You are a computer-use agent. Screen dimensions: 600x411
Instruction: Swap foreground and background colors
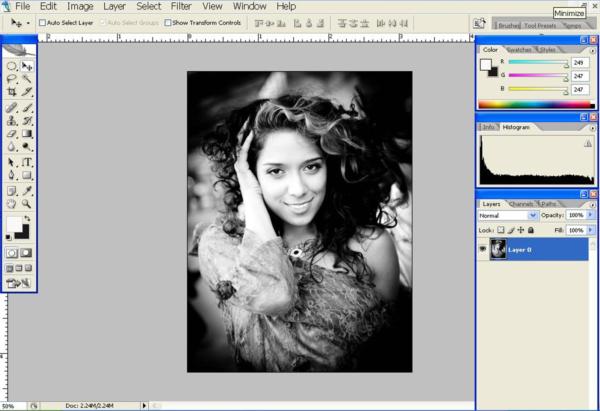pos(27,219)
